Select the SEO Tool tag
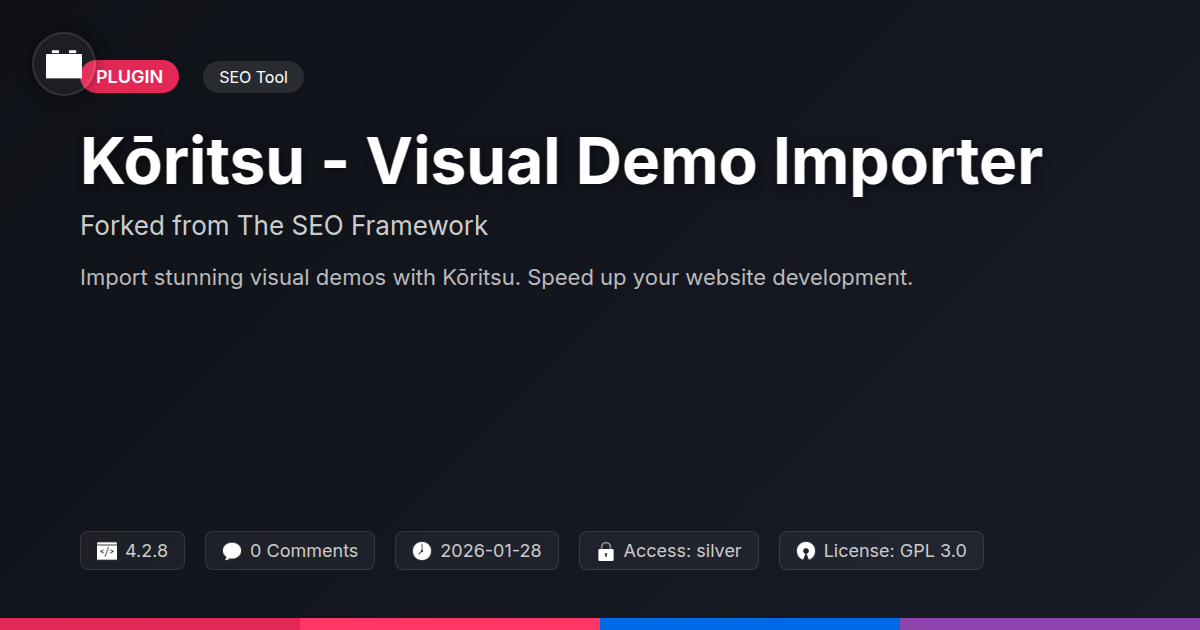Viewport: 1200px width, 630px height. [253, 77]
